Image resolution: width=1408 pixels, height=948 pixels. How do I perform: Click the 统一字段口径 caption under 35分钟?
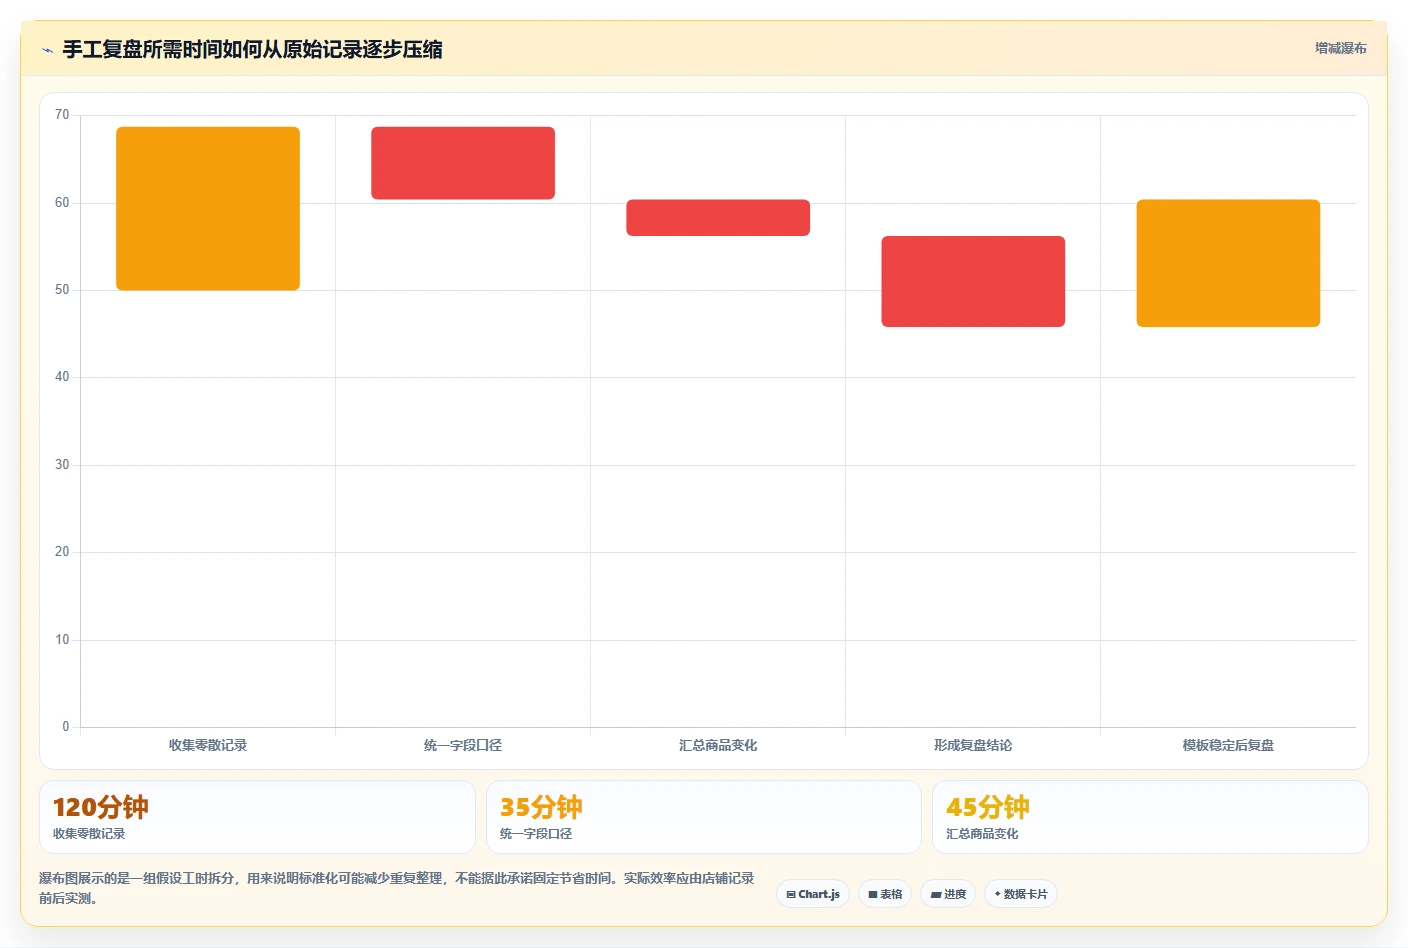click(536, 834)
